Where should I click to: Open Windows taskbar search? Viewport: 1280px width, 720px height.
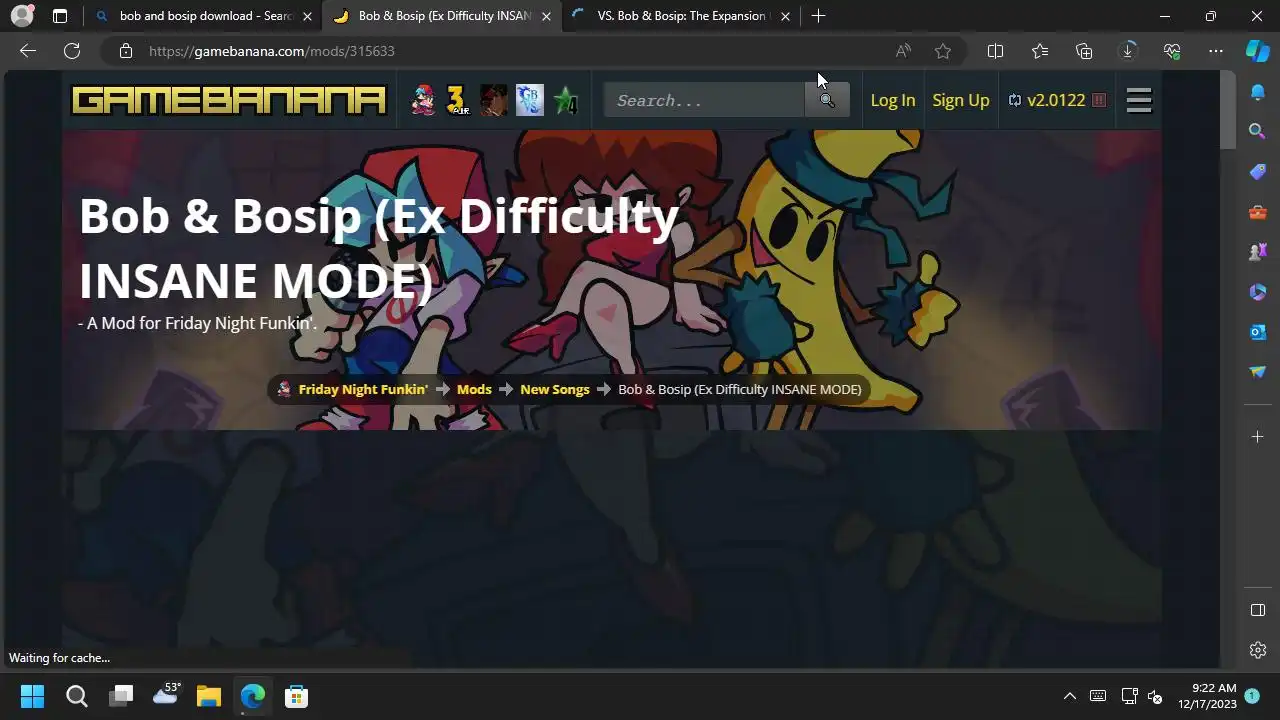point(77,696)
